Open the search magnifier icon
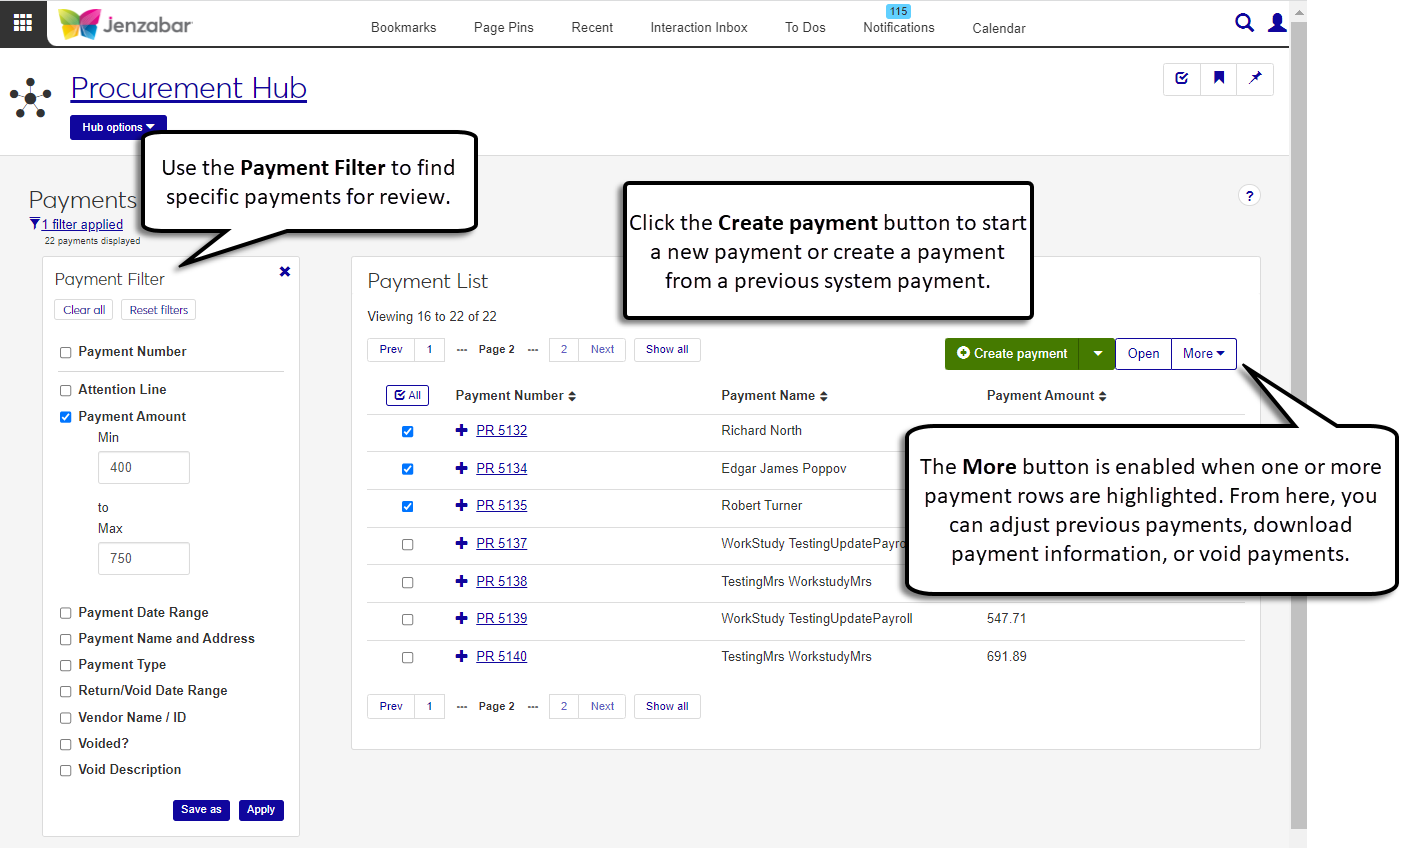Screen dimensions: 1401x848 coord(1244,22)
